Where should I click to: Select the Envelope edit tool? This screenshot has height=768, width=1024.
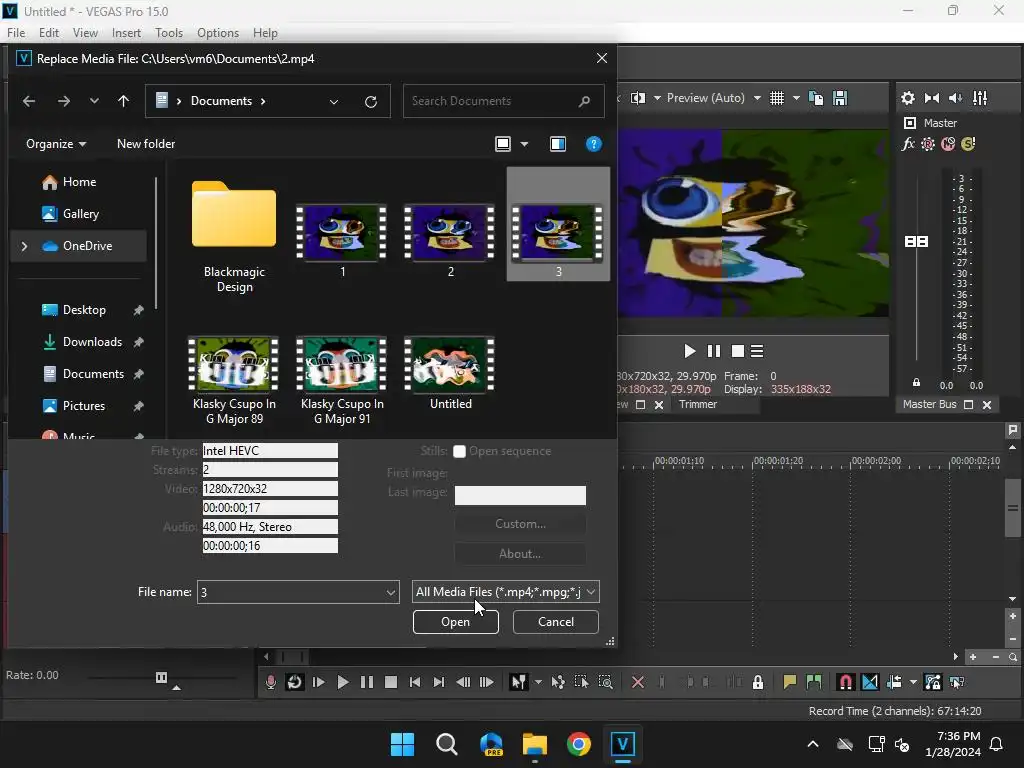coord(558,682)
